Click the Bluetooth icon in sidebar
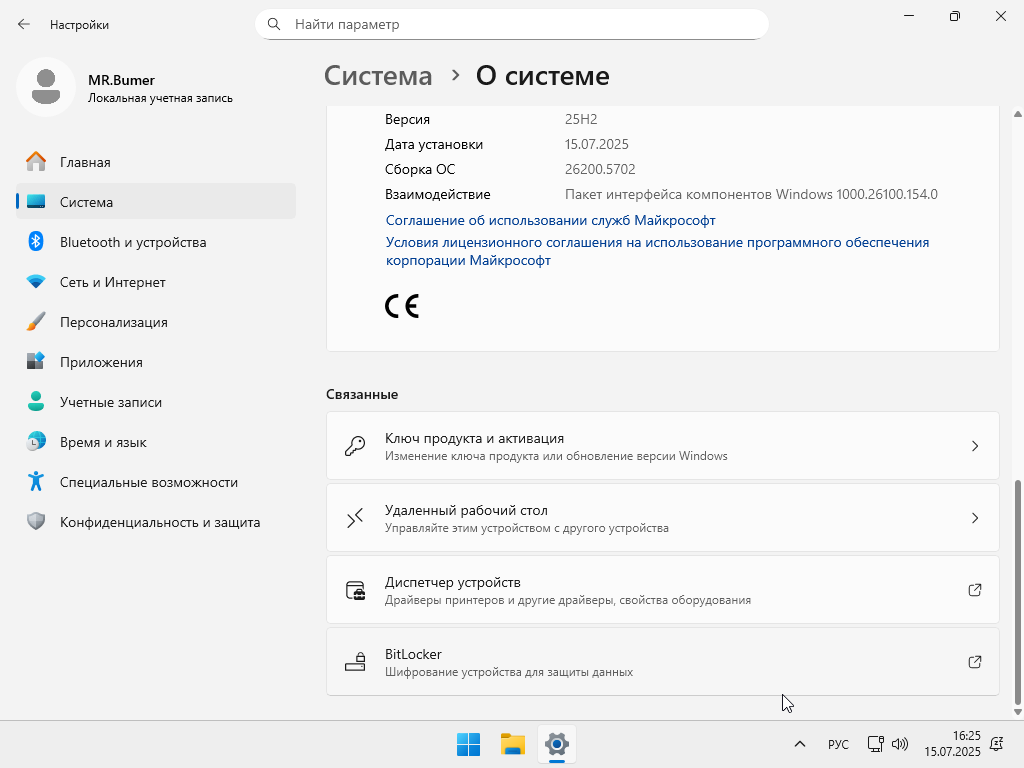Screen dimensions: 1024x768 (36, 242)
